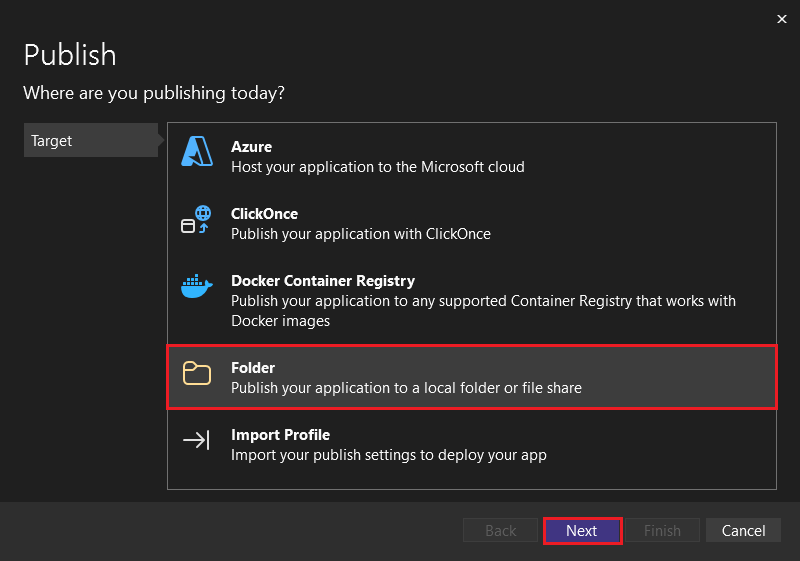The height and width of the screenshot is (561, 800).
Task: Choose the Azure title text
Action: point(252,147)
